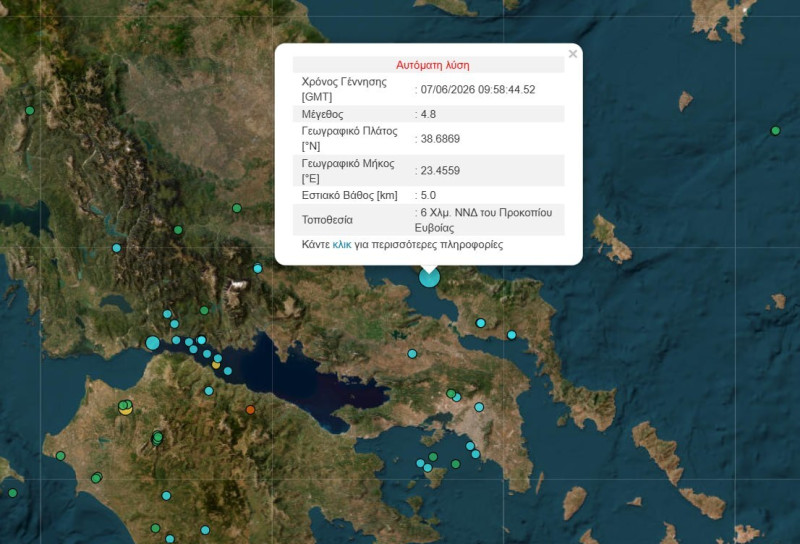Viewport: 800px width, 544px height.
Task: Click the origin time value 07/06/2026 09:58:44.52
Action: click(478, 90)
